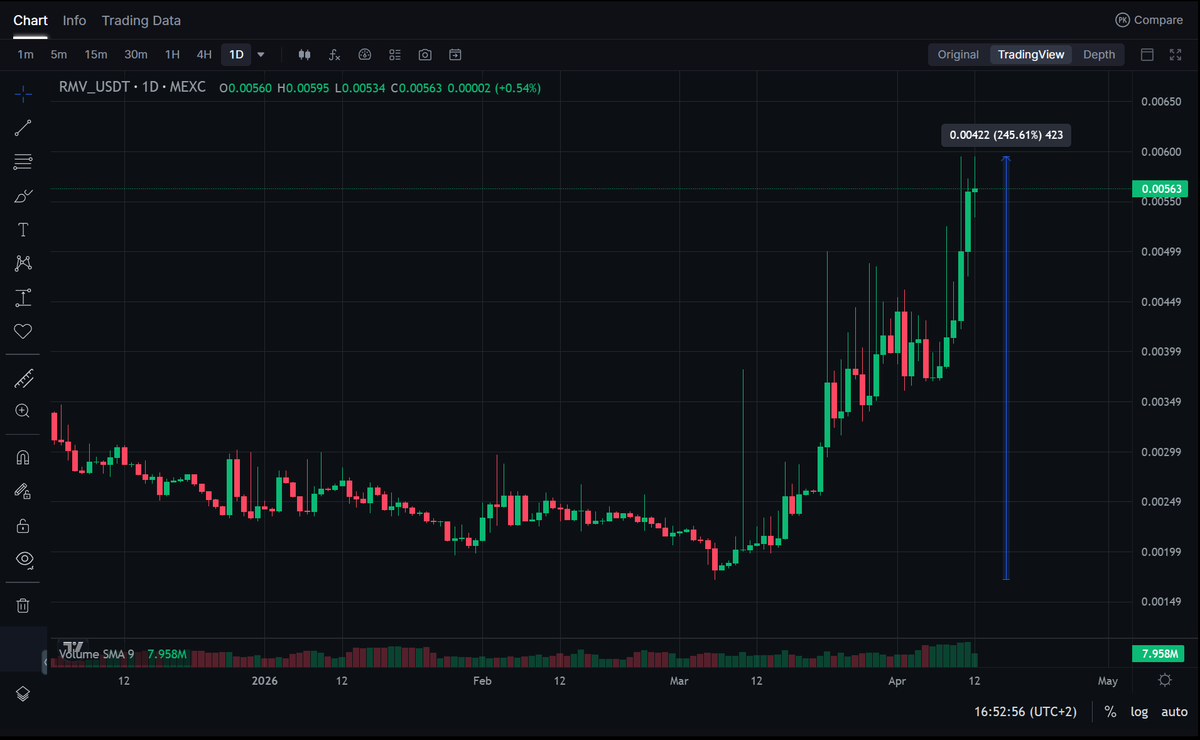Expand the chart layout selector top right
Viewport: 1200px width, 740px height.
1147,54
